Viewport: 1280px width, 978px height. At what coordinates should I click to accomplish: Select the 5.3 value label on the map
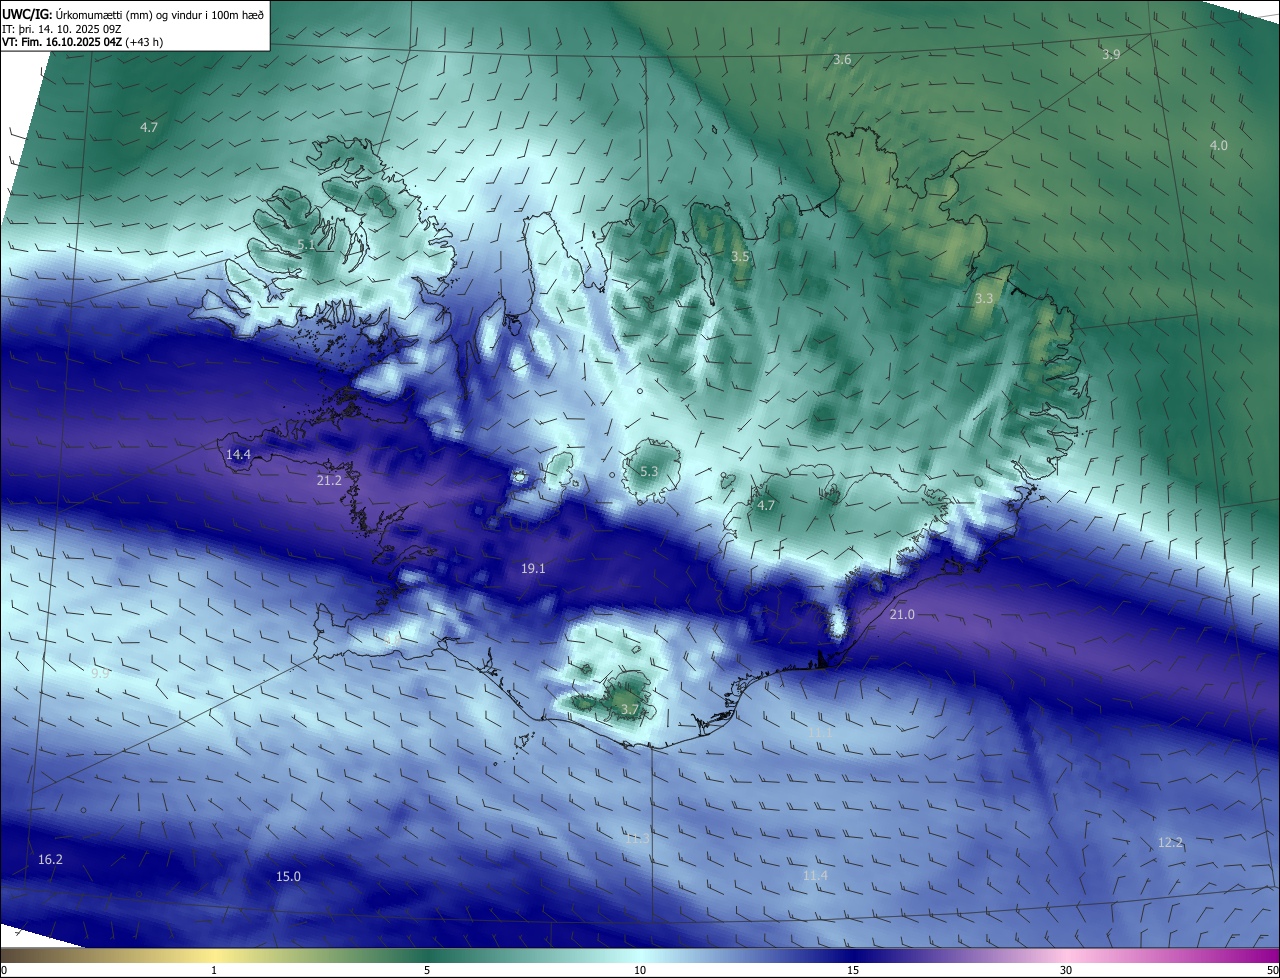coord(649,472)
